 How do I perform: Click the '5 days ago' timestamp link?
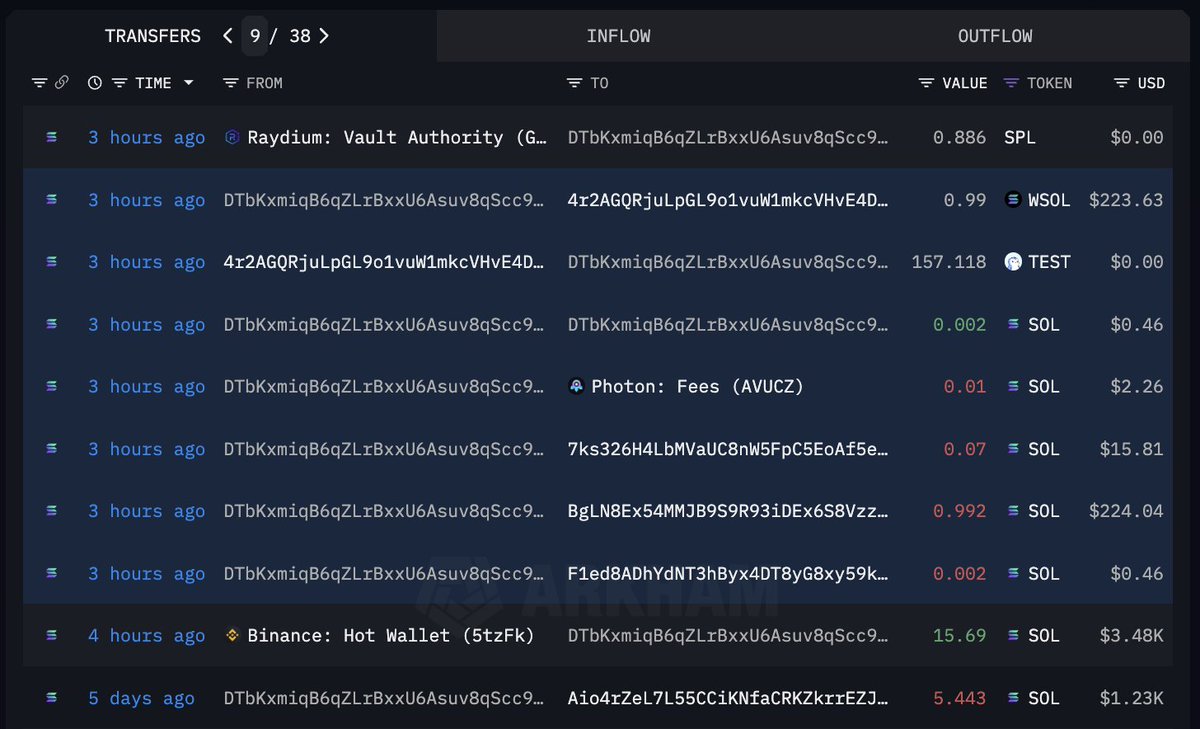(x=141, y=698)
